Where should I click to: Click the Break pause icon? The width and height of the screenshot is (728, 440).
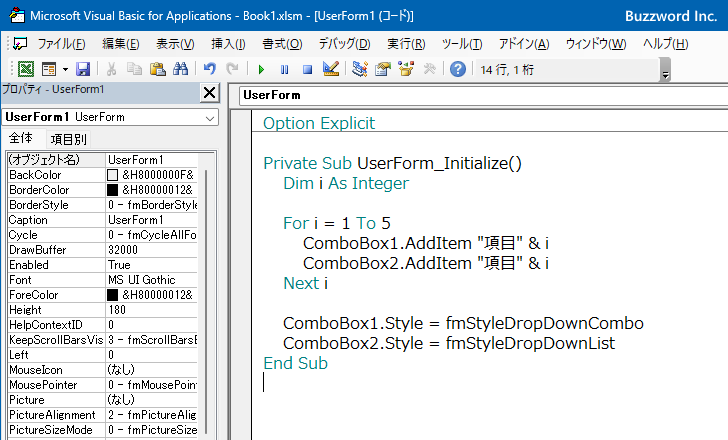[x=284, y=70]
